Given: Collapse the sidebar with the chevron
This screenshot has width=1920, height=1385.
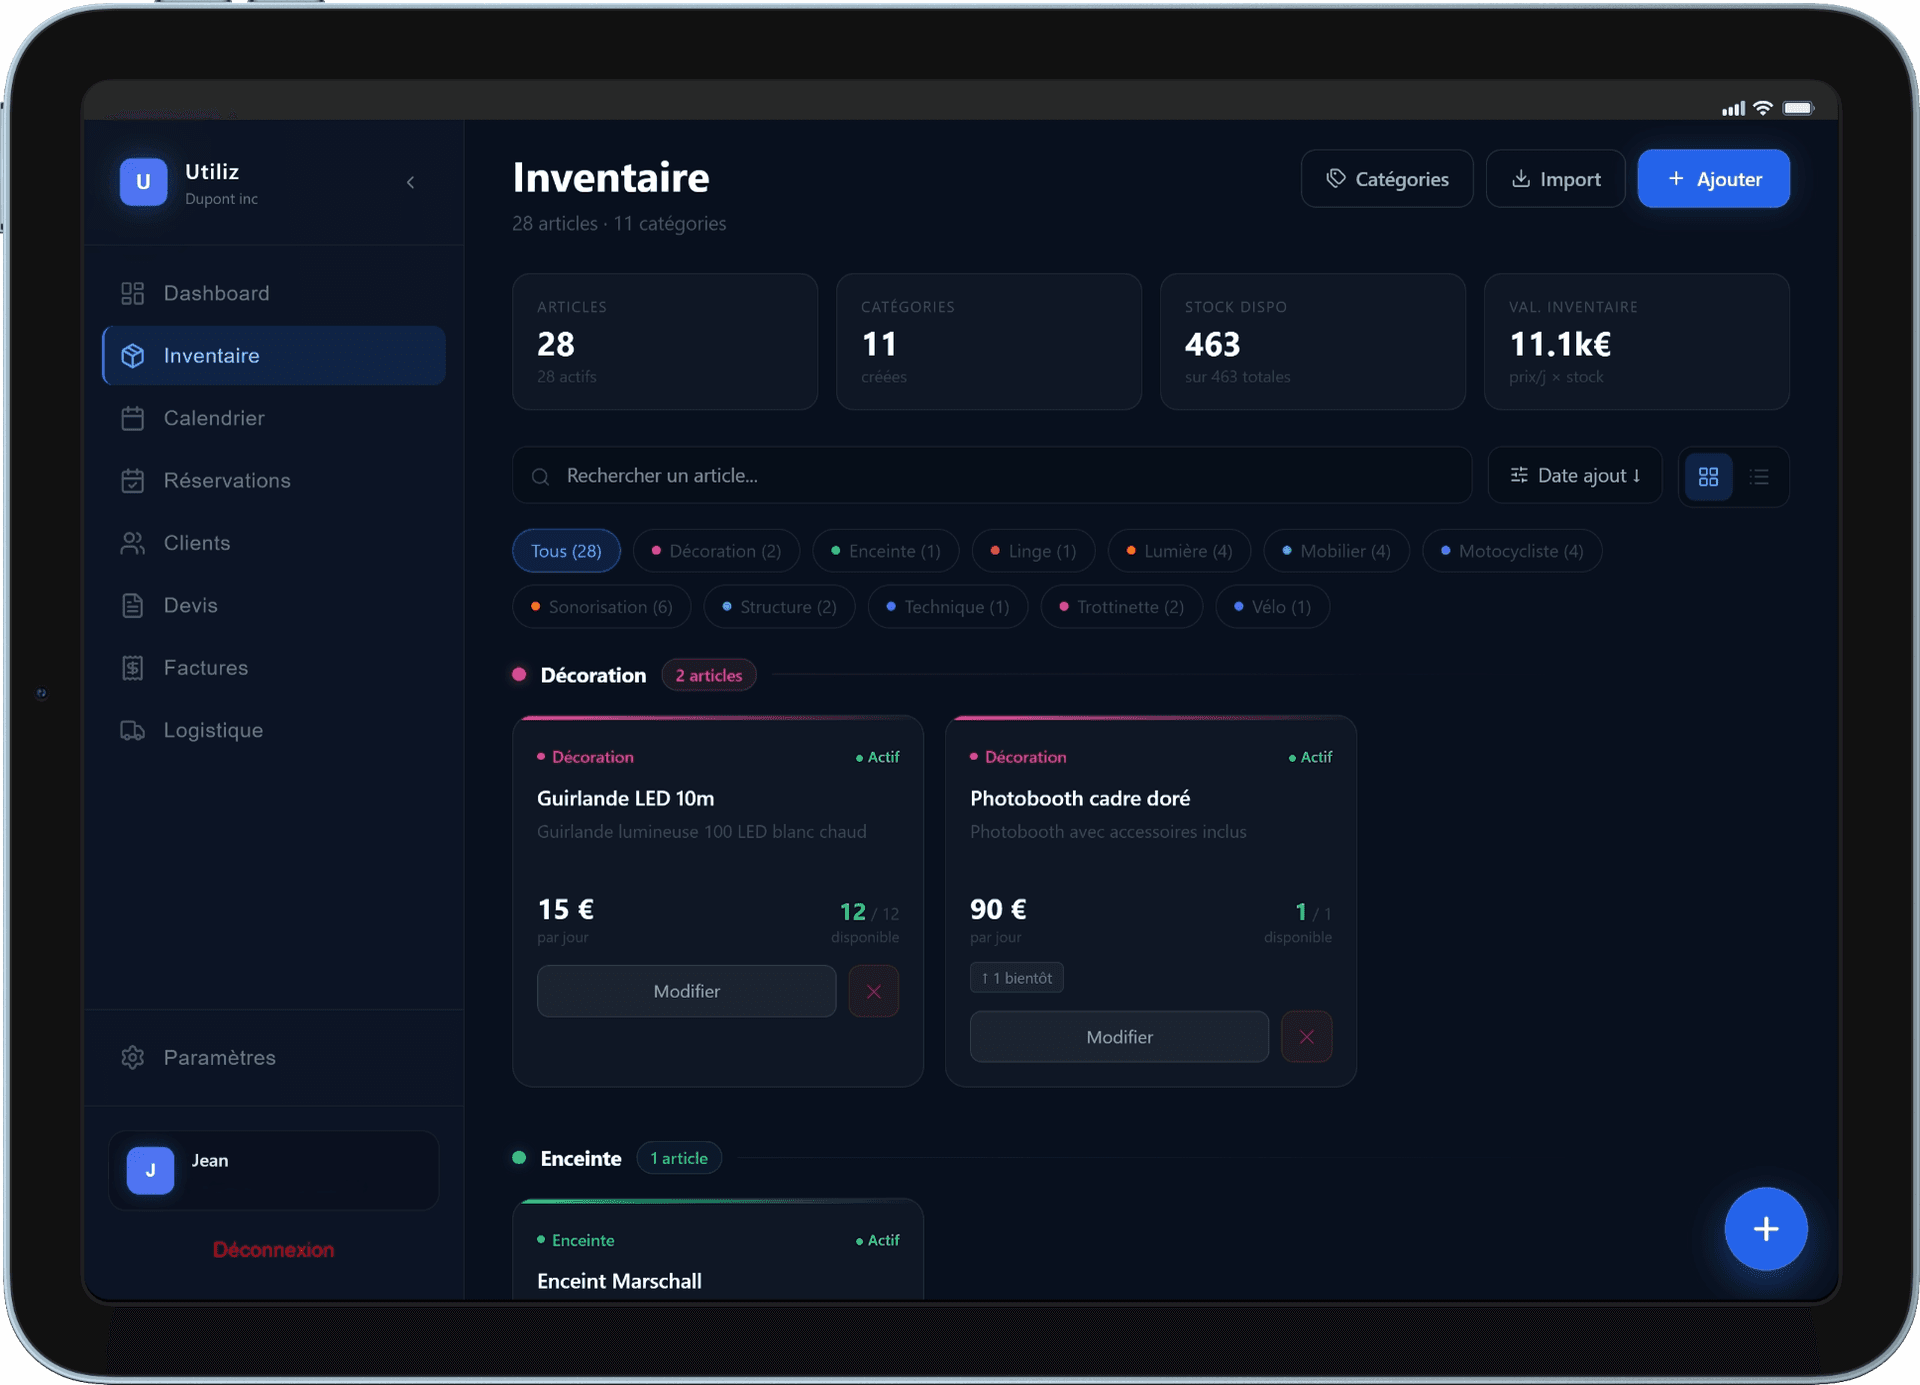Looking at the screenshot, I should [x=410, y=182].
